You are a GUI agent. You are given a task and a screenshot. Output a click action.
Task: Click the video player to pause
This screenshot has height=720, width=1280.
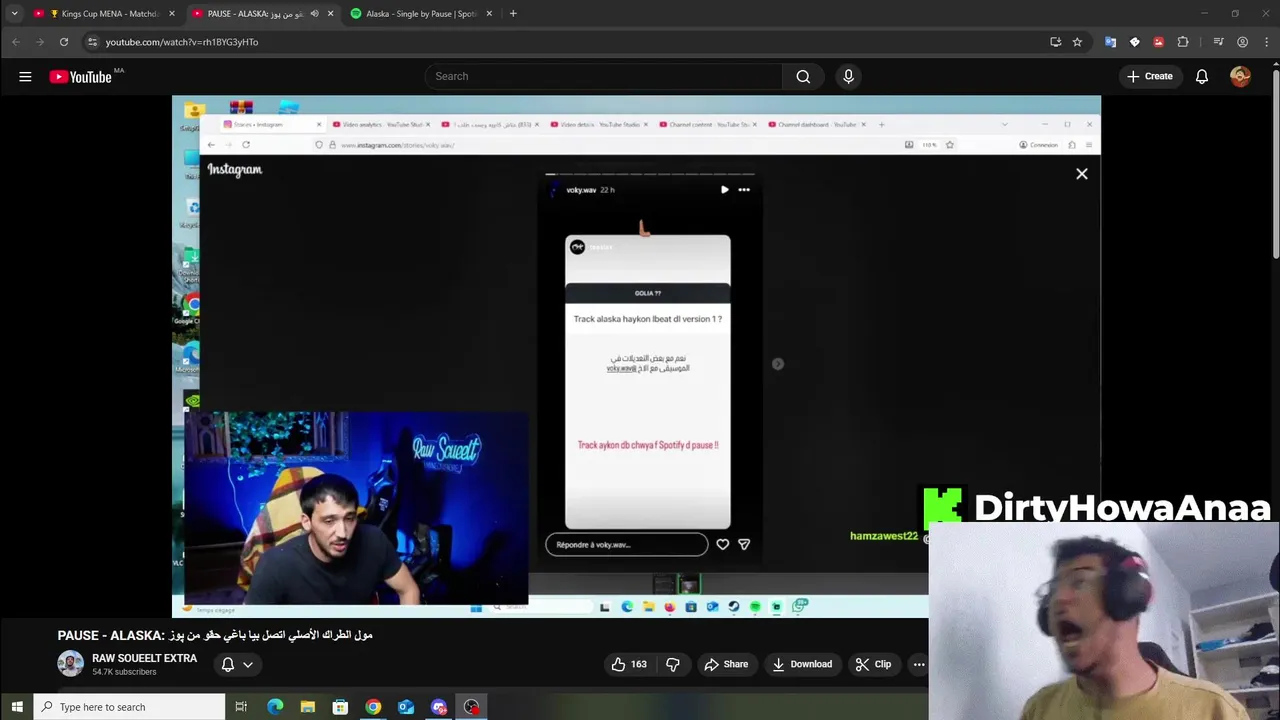pyautogui.click(x=636, y=356)
